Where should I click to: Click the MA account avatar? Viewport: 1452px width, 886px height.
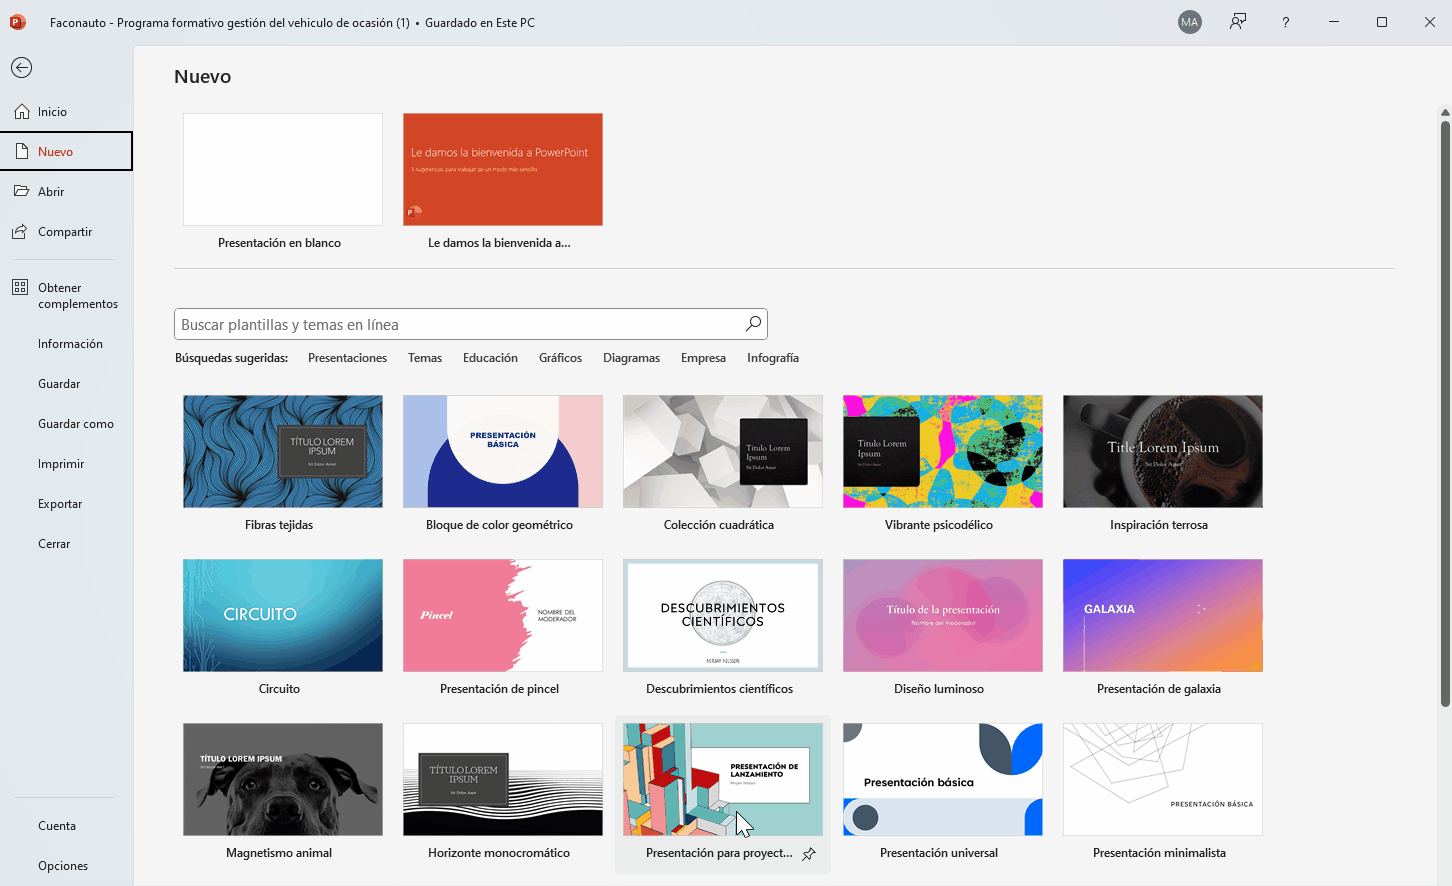[1189, 21]
